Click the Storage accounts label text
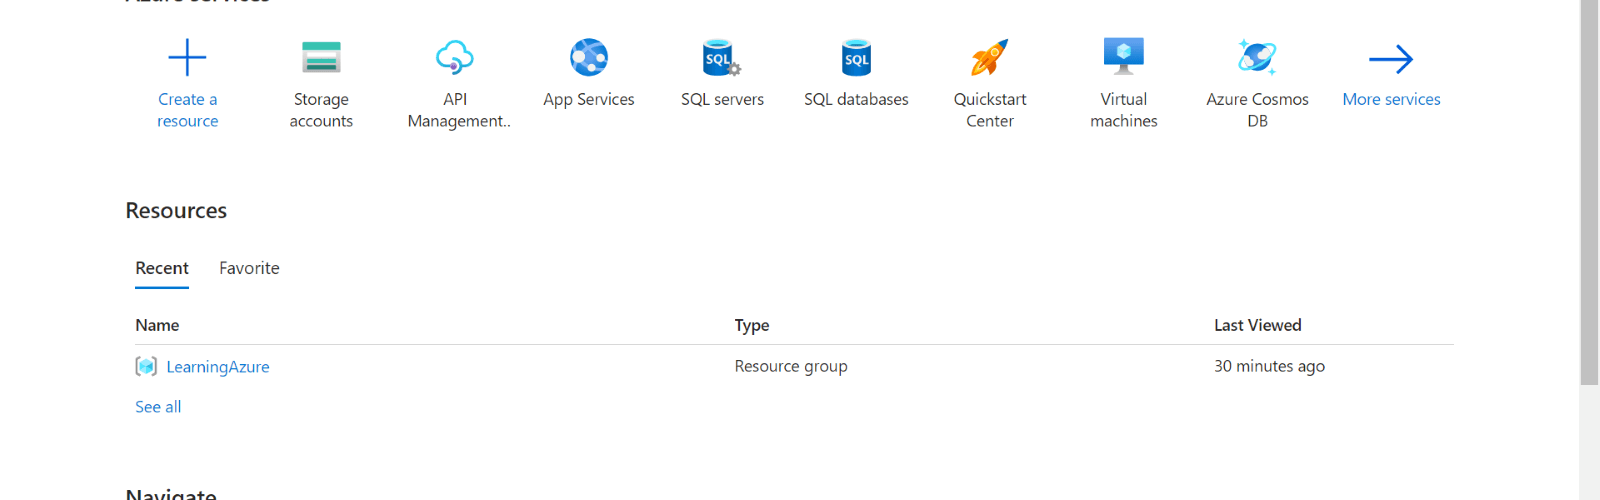 [x=321, y=110]
